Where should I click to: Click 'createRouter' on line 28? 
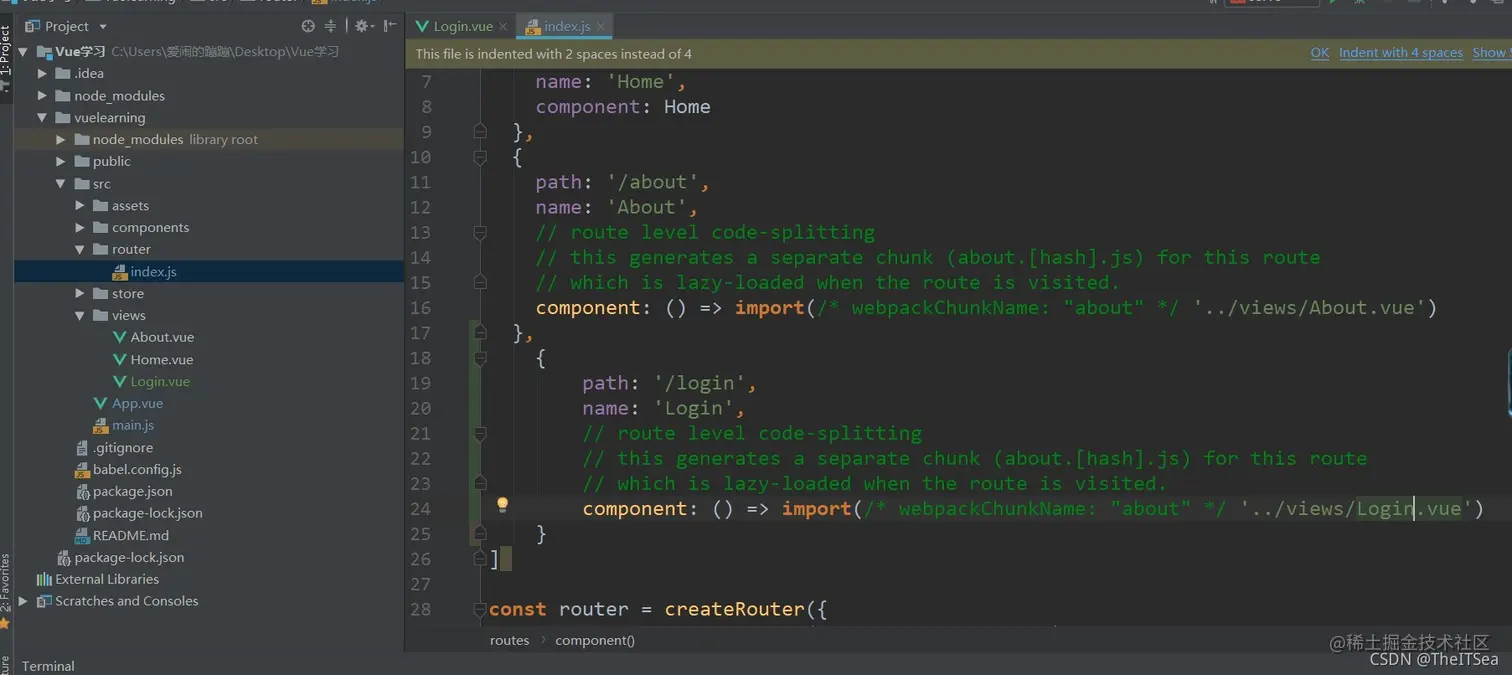(734, 609)
